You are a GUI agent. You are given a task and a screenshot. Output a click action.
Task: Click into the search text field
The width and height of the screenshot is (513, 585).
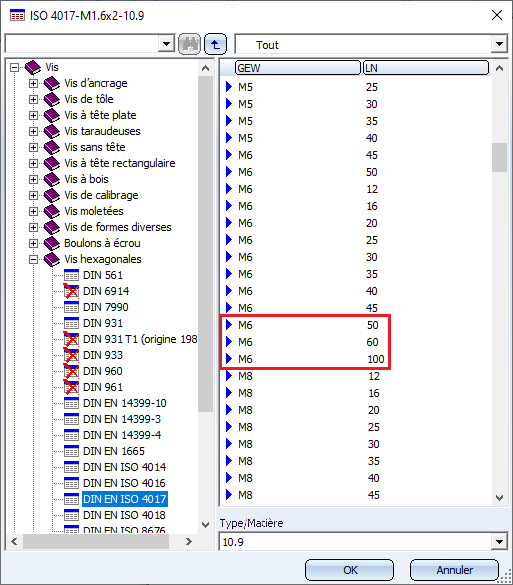pyautogui.click(x=82, y=44)
